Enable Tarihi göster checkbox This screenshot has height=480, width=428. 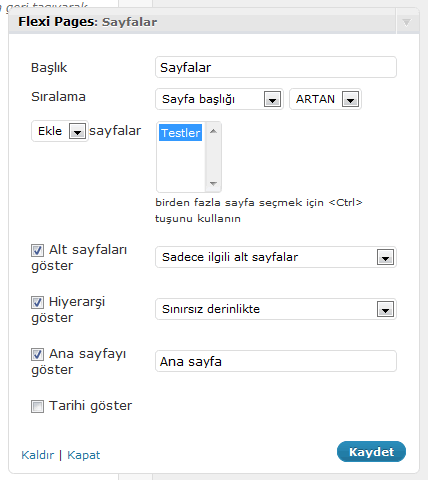click(37, 406)
